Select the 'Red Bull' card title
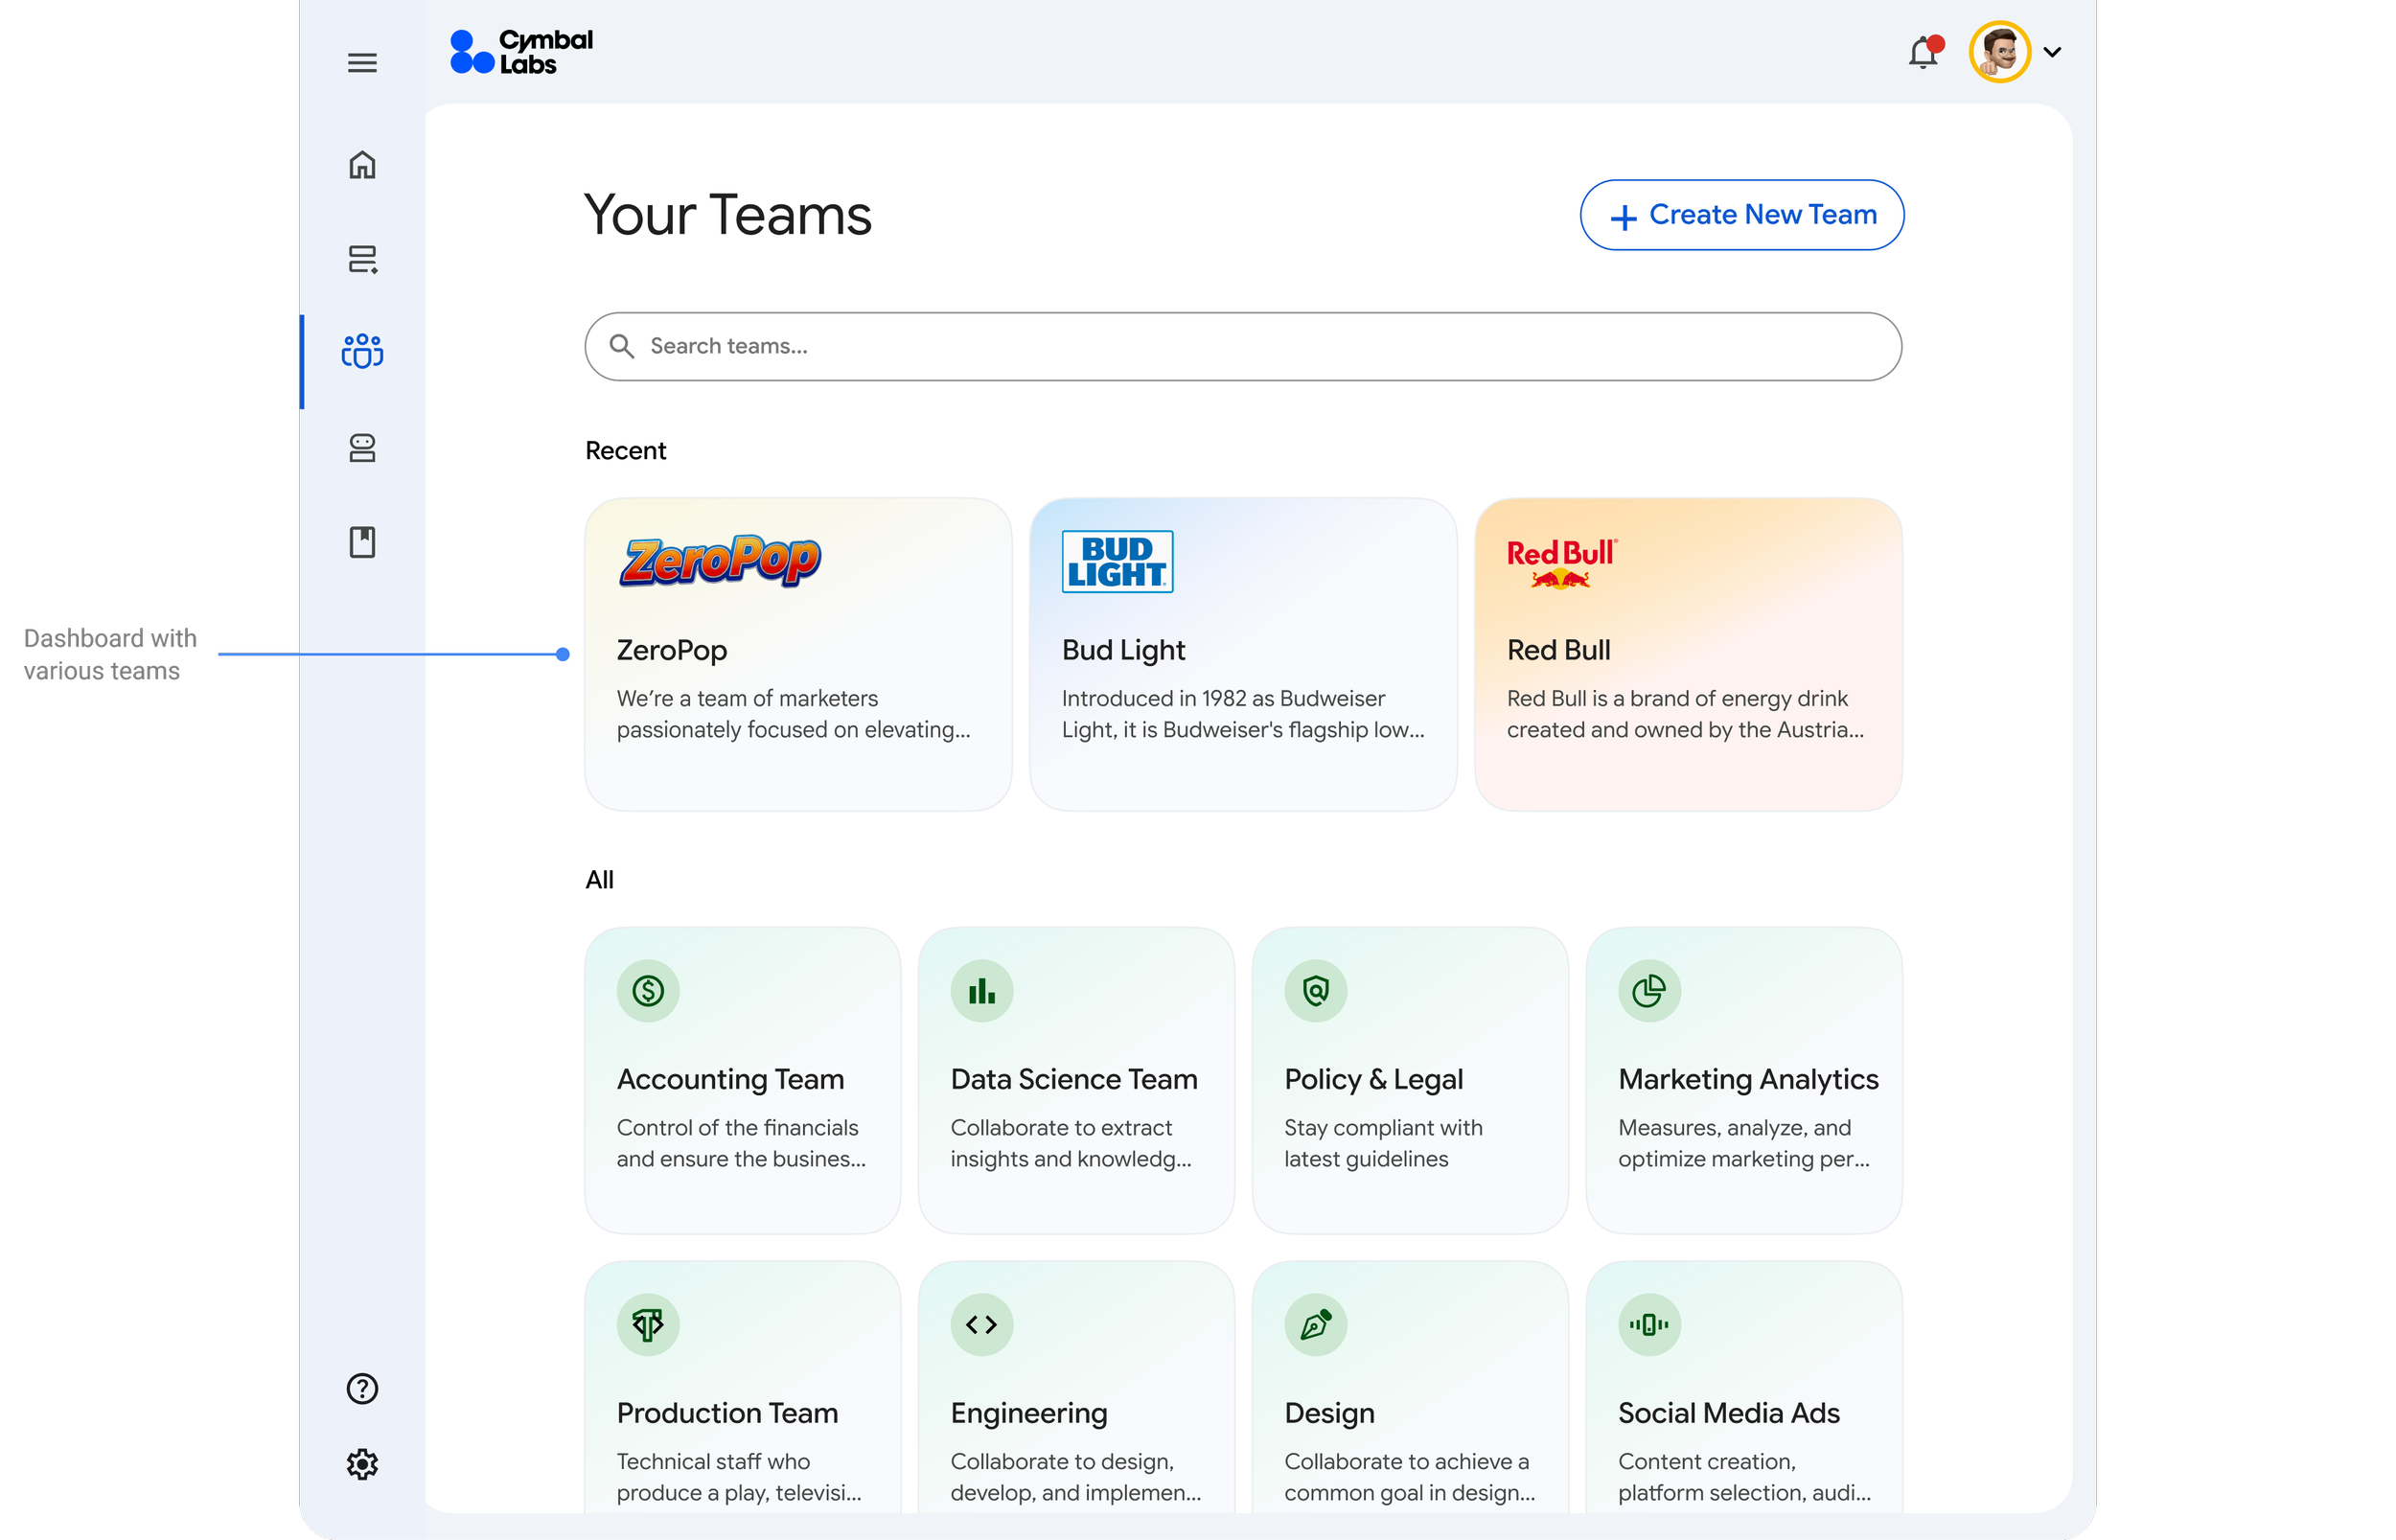Image resolution: width=2396 pixels, height=1540 pixels. click(1559, 650)
